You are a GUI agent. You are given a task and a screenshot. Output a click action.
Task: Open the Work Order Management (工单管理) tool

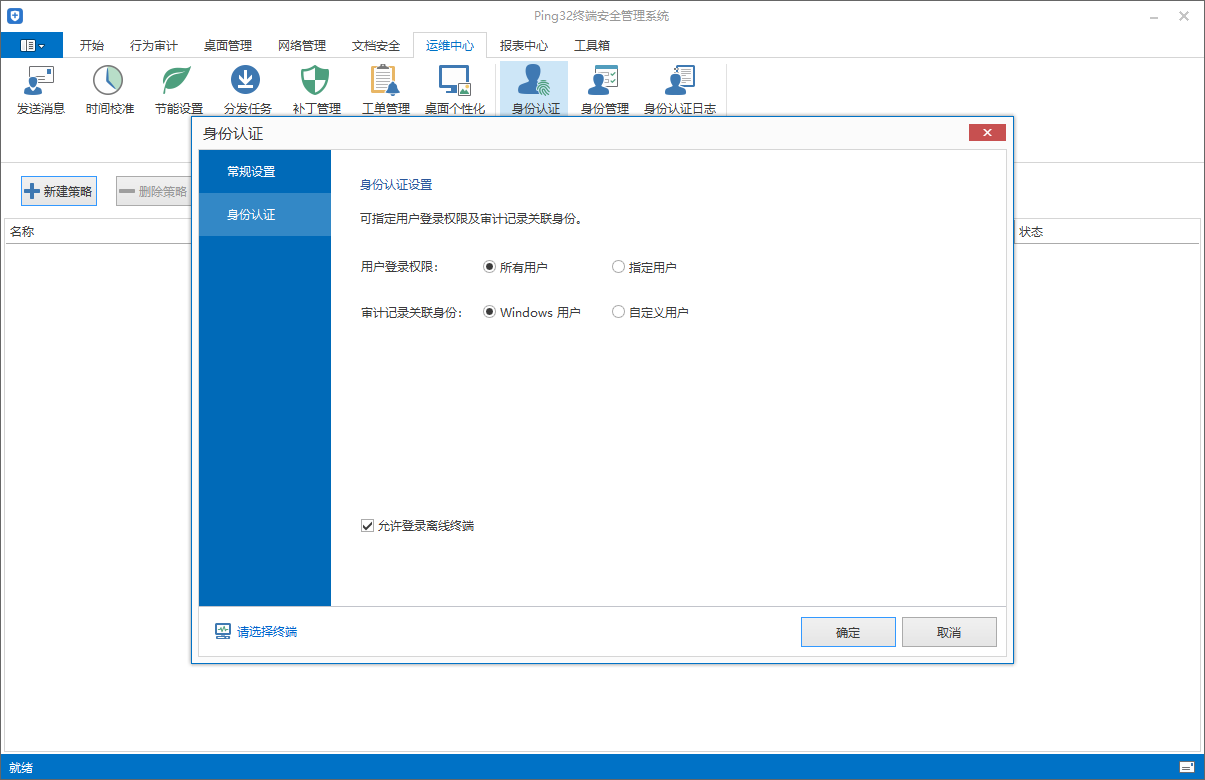pos(385,90)
